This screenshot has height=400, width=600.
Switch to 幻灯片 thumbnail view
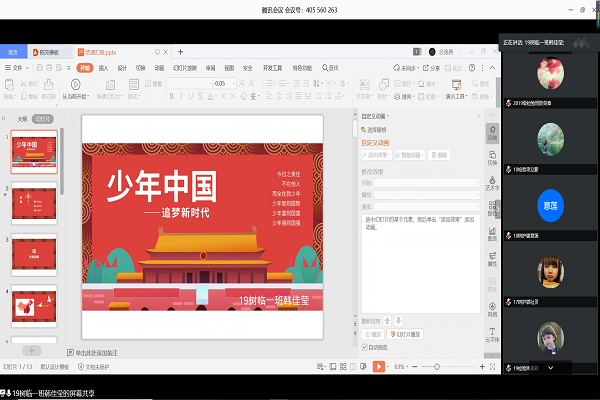click(x=42, y=118)
